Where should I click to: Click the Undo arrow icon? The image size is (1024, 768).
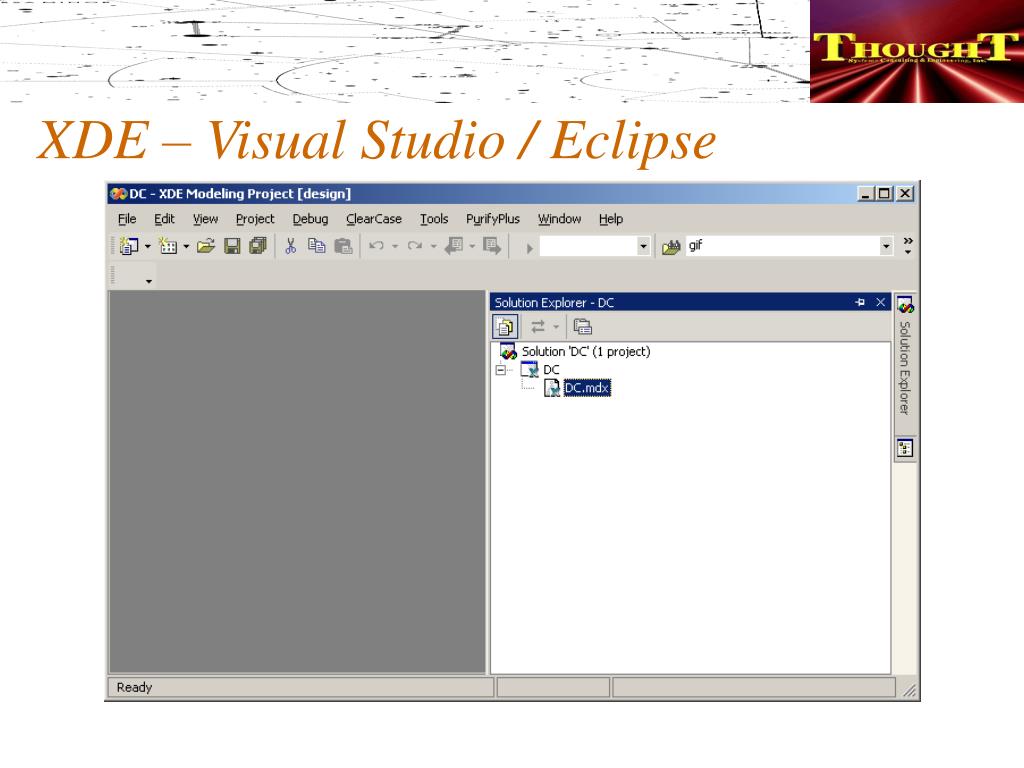pos(376,246)
